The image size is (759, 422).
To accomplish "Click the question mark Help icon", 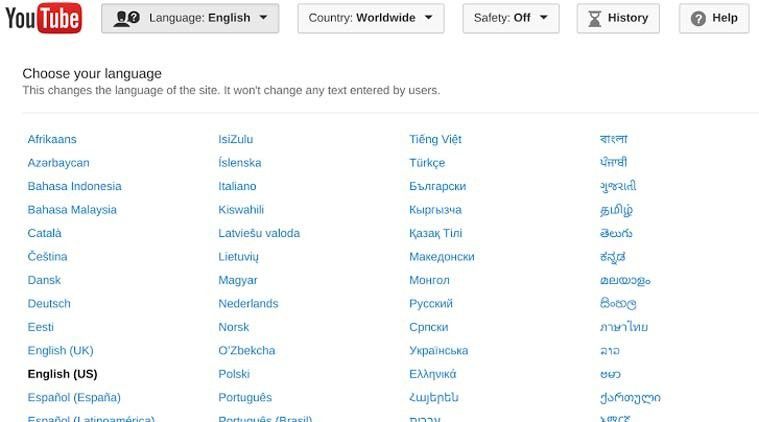I will point(698,18).
